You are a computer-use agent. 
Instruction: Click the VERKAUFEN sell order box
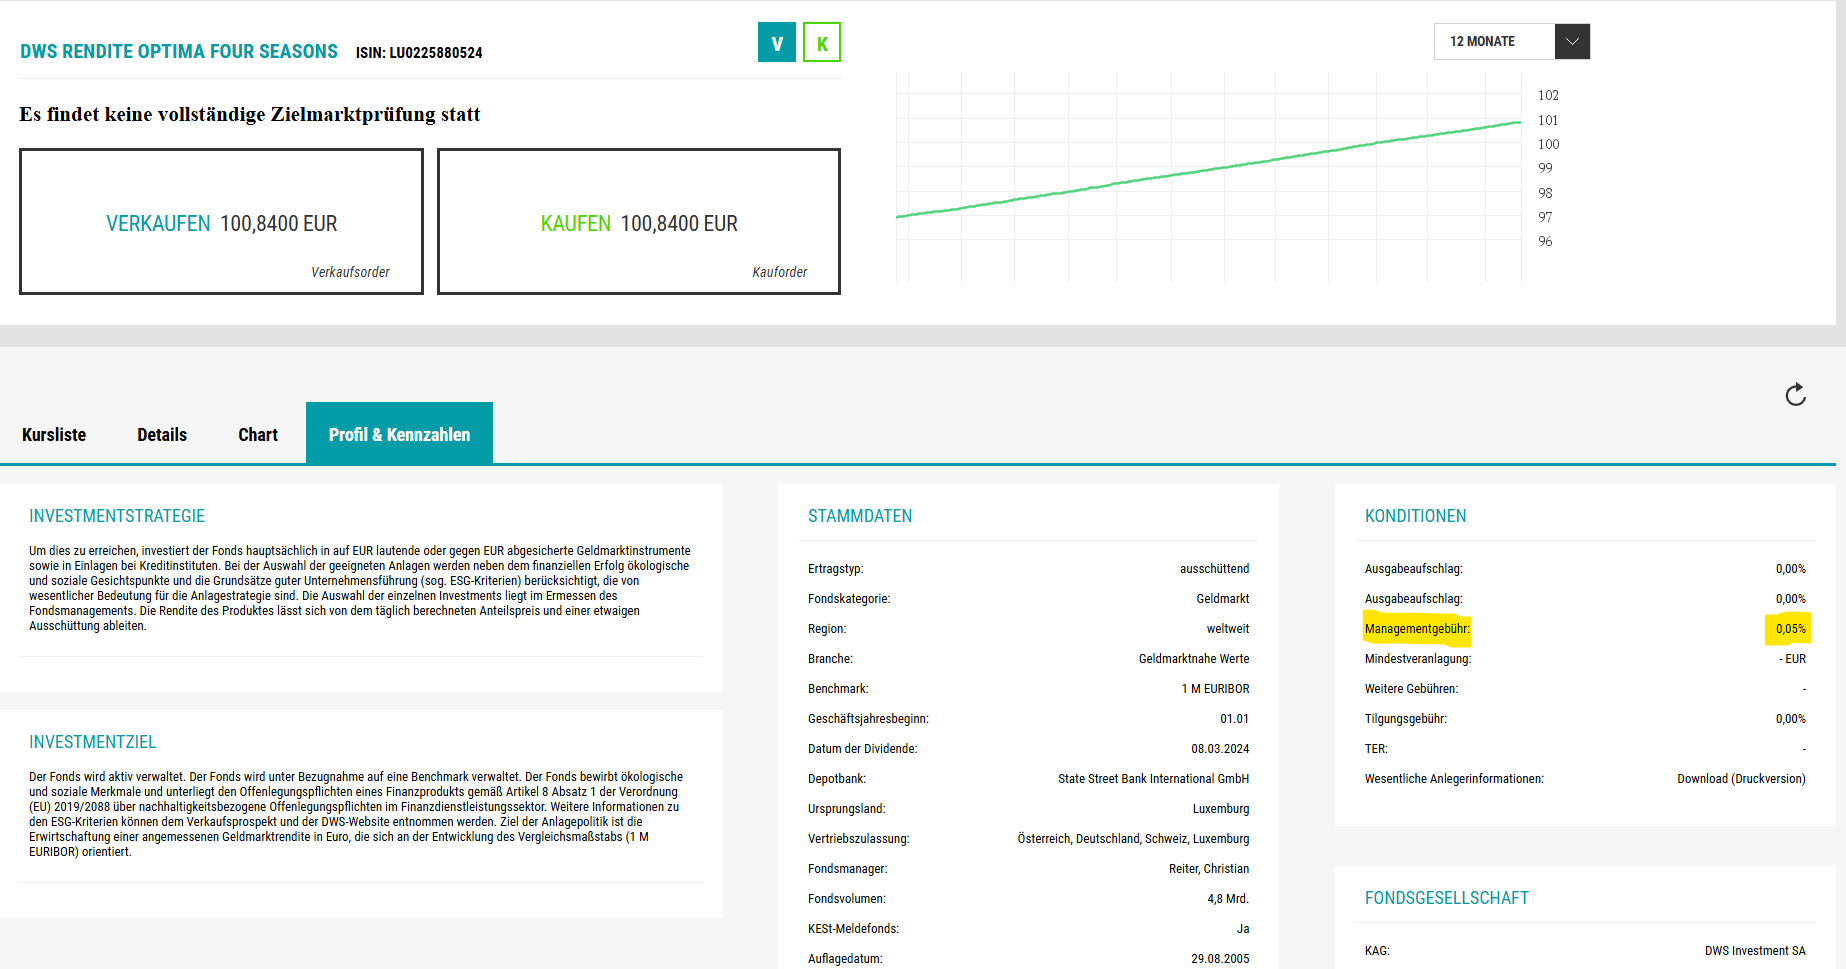[221, 222]
